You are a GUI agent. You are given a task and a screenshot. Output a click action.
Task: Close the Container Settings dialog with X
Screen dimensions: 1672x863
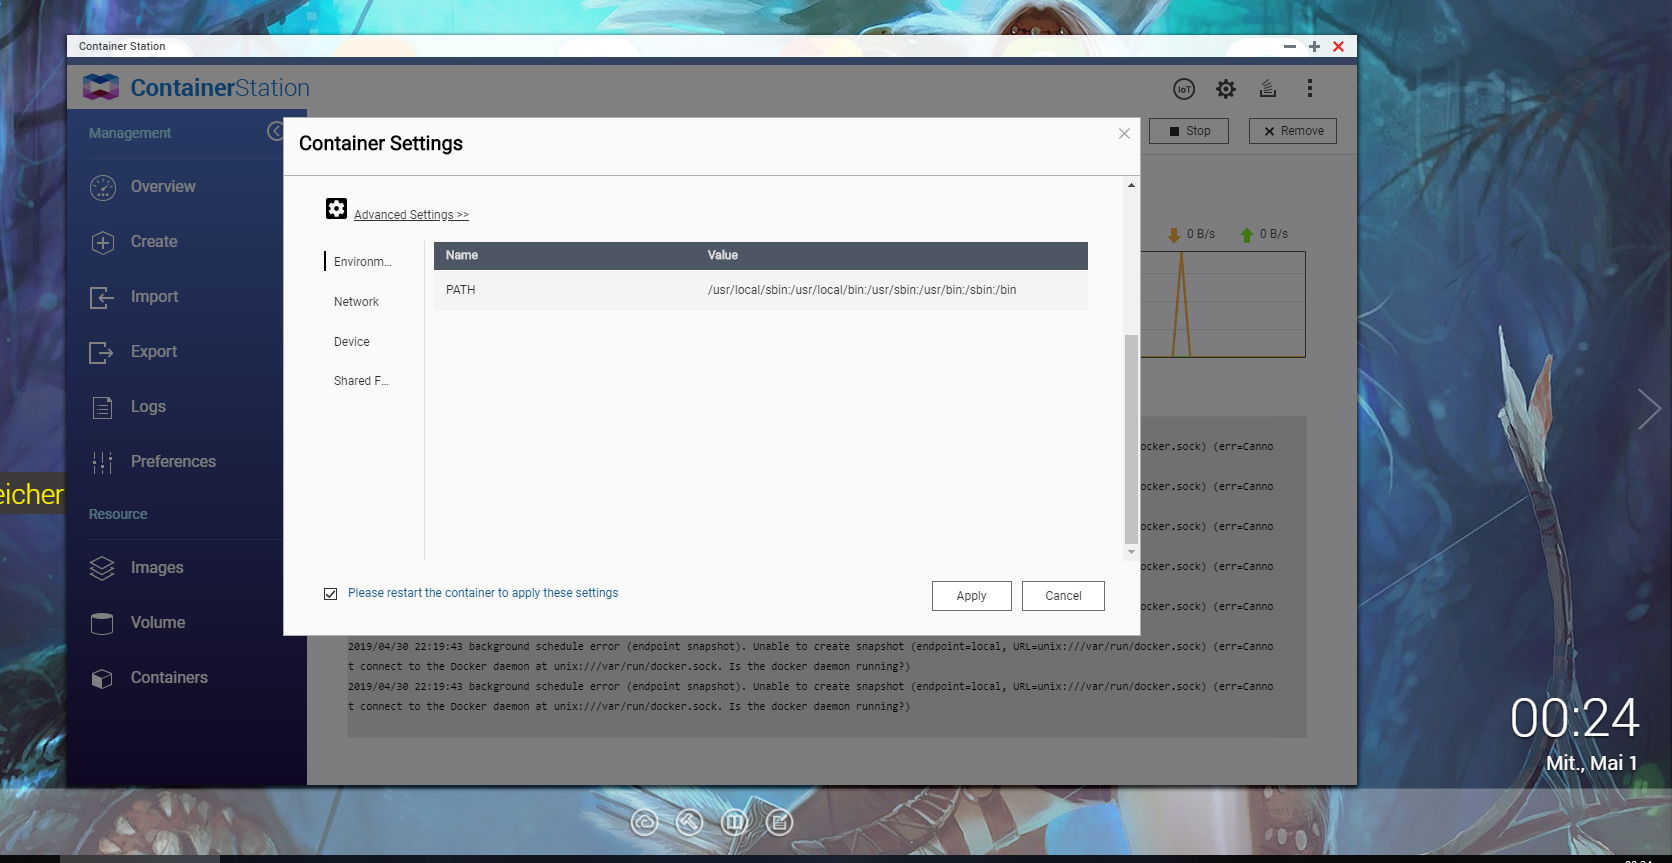1124,134
